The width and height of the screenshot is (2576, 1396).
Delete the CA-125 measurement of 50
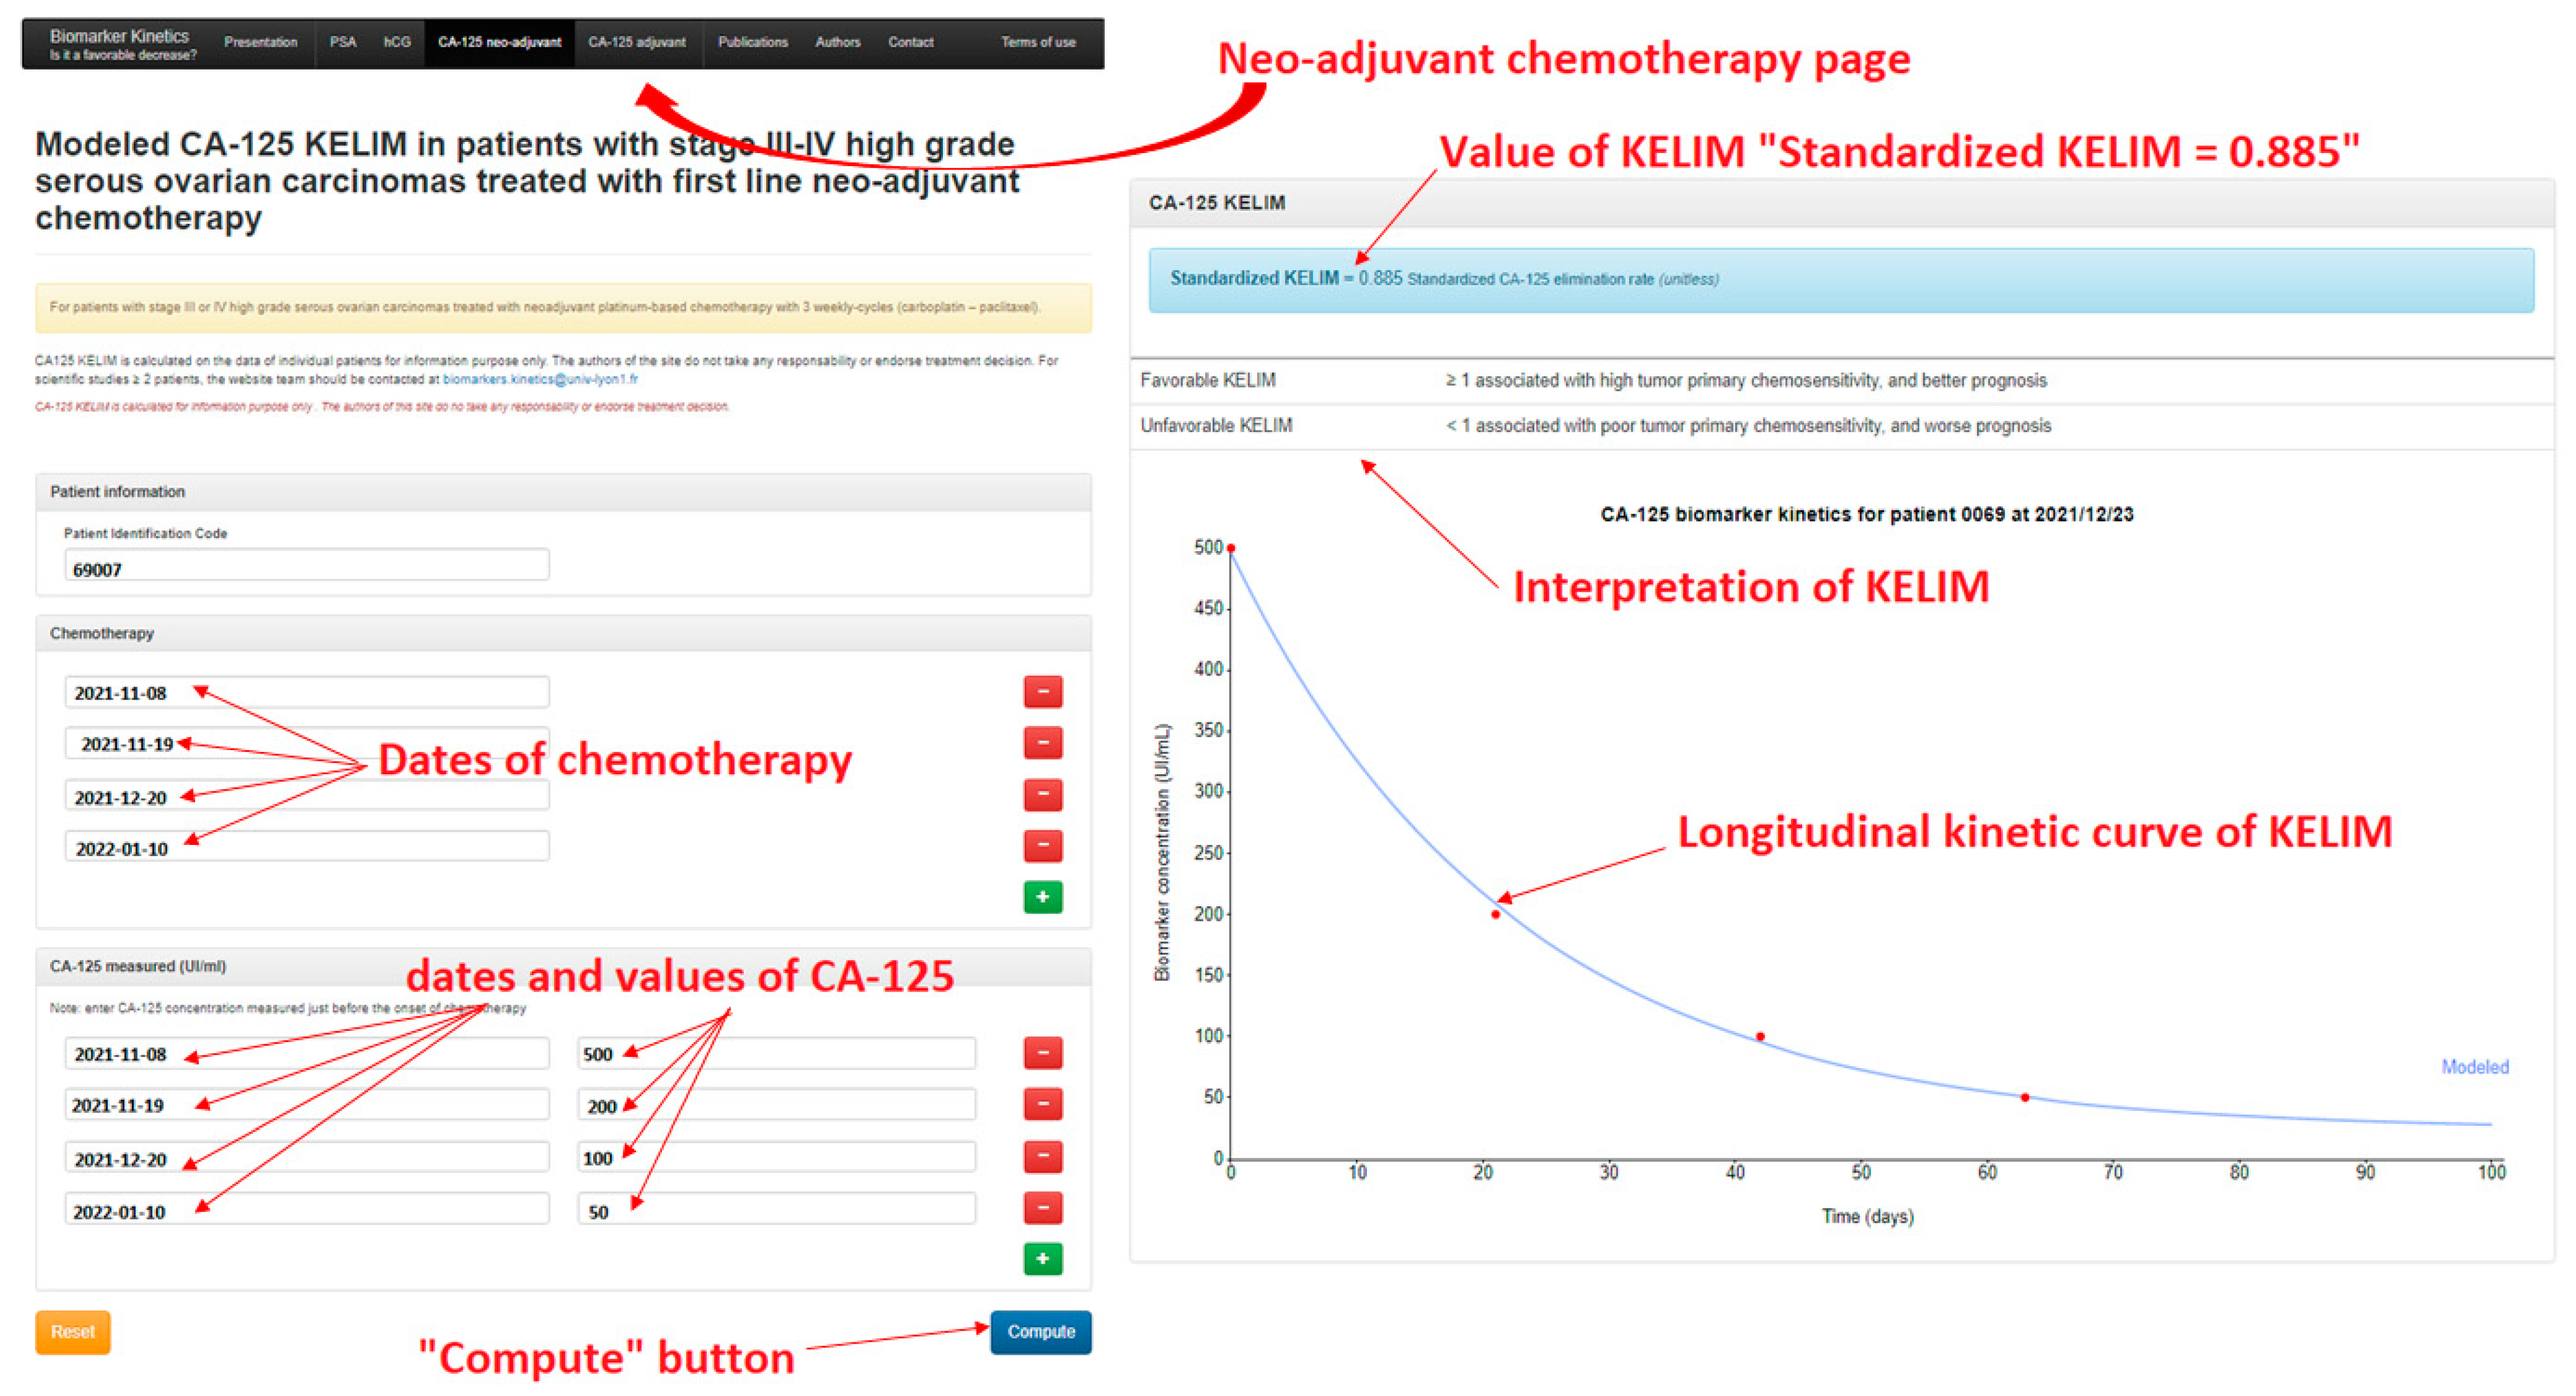(x=1042, y=1208)
